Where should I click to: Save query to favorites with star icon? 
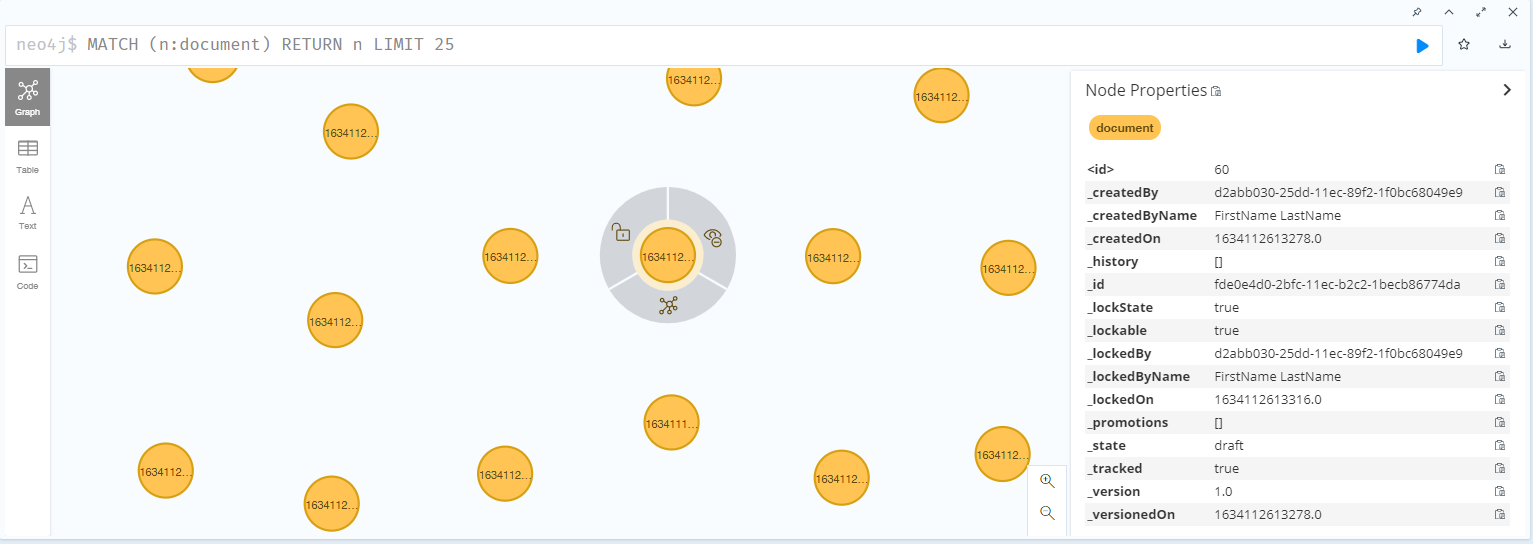tap(1464, 45)
